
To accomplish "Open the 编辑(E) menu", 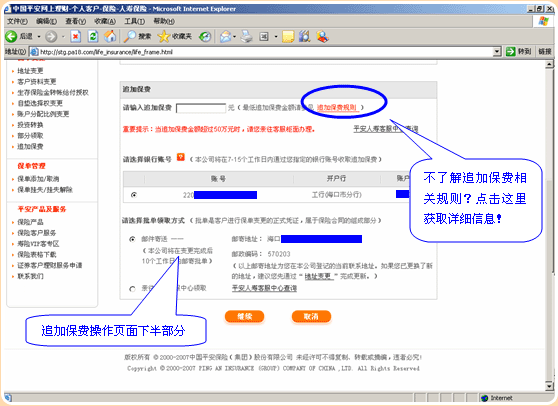I will click(46, 21).
